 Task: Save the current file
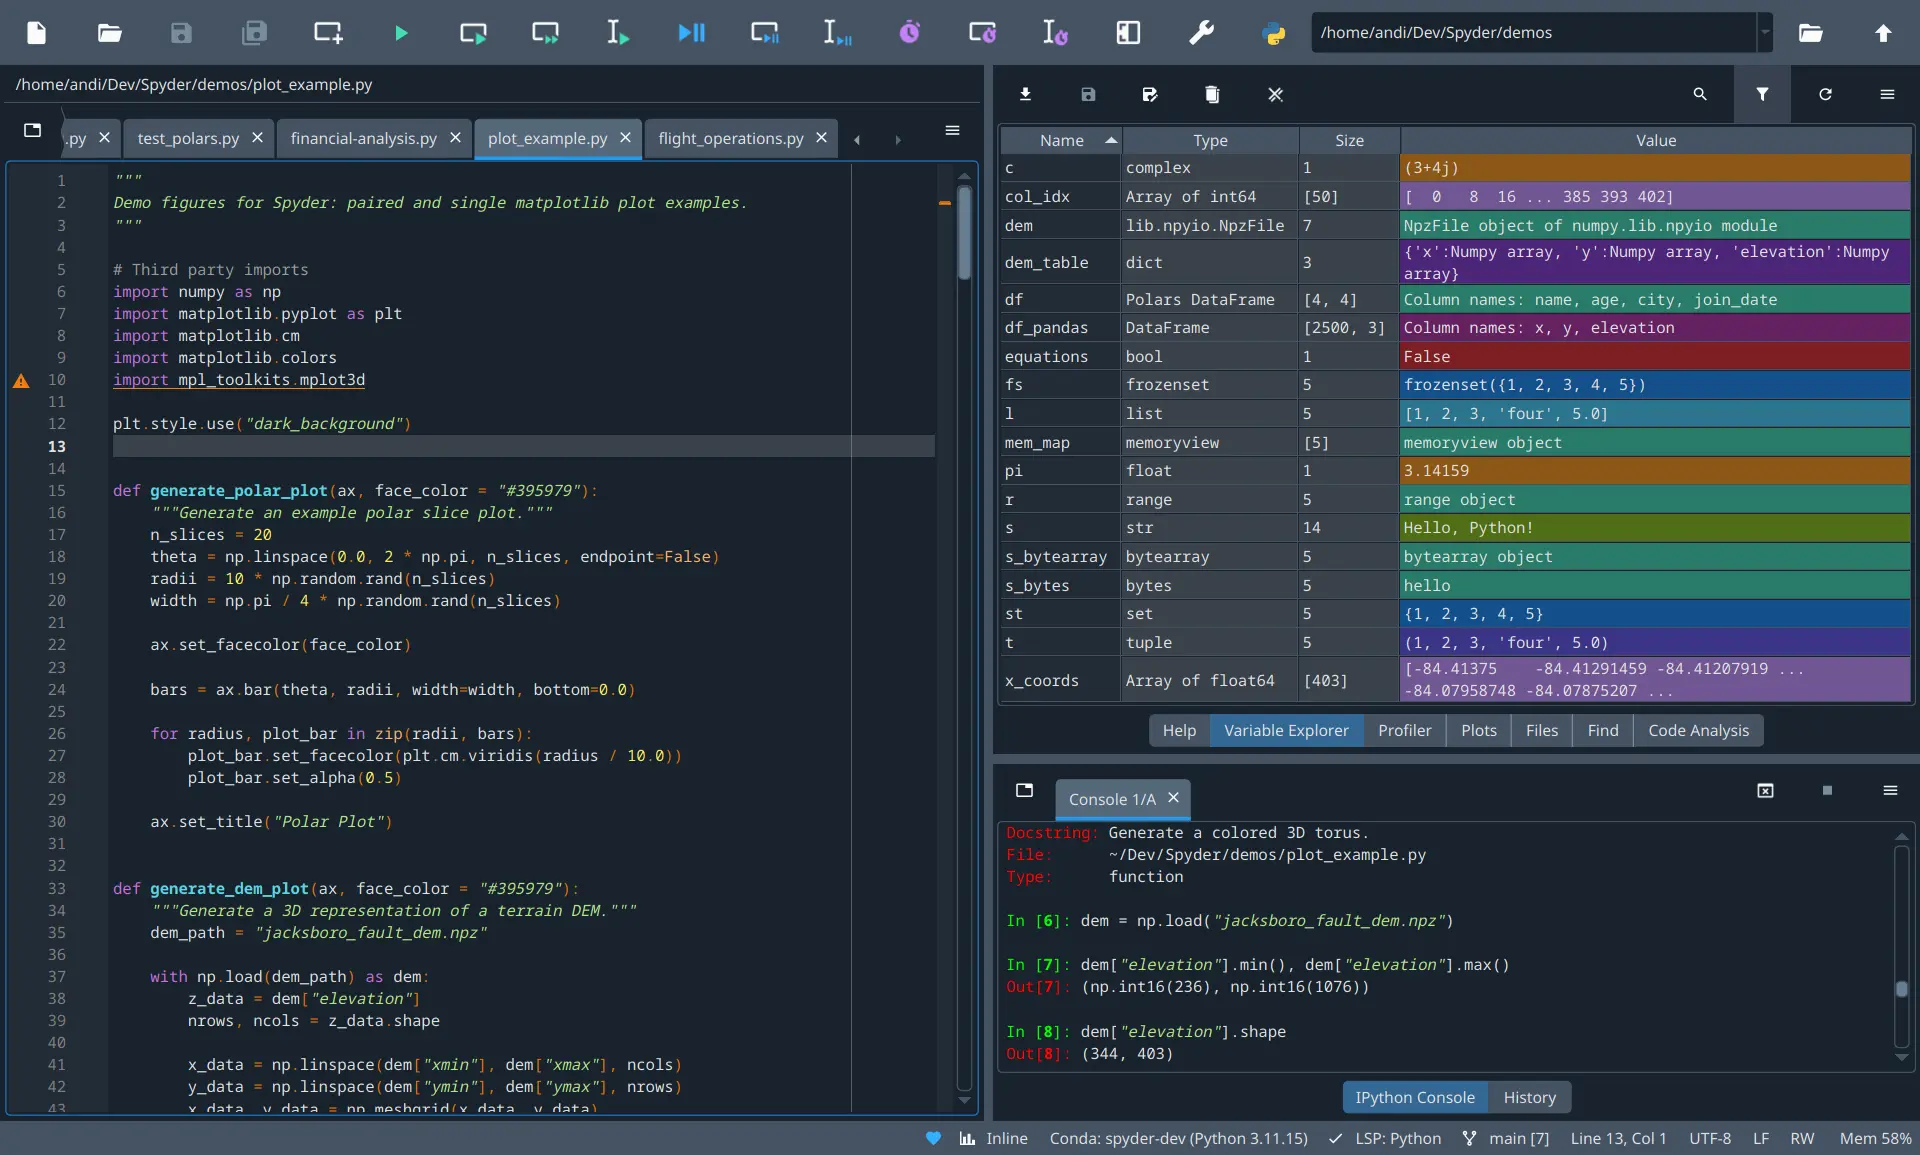click(181, 33)
